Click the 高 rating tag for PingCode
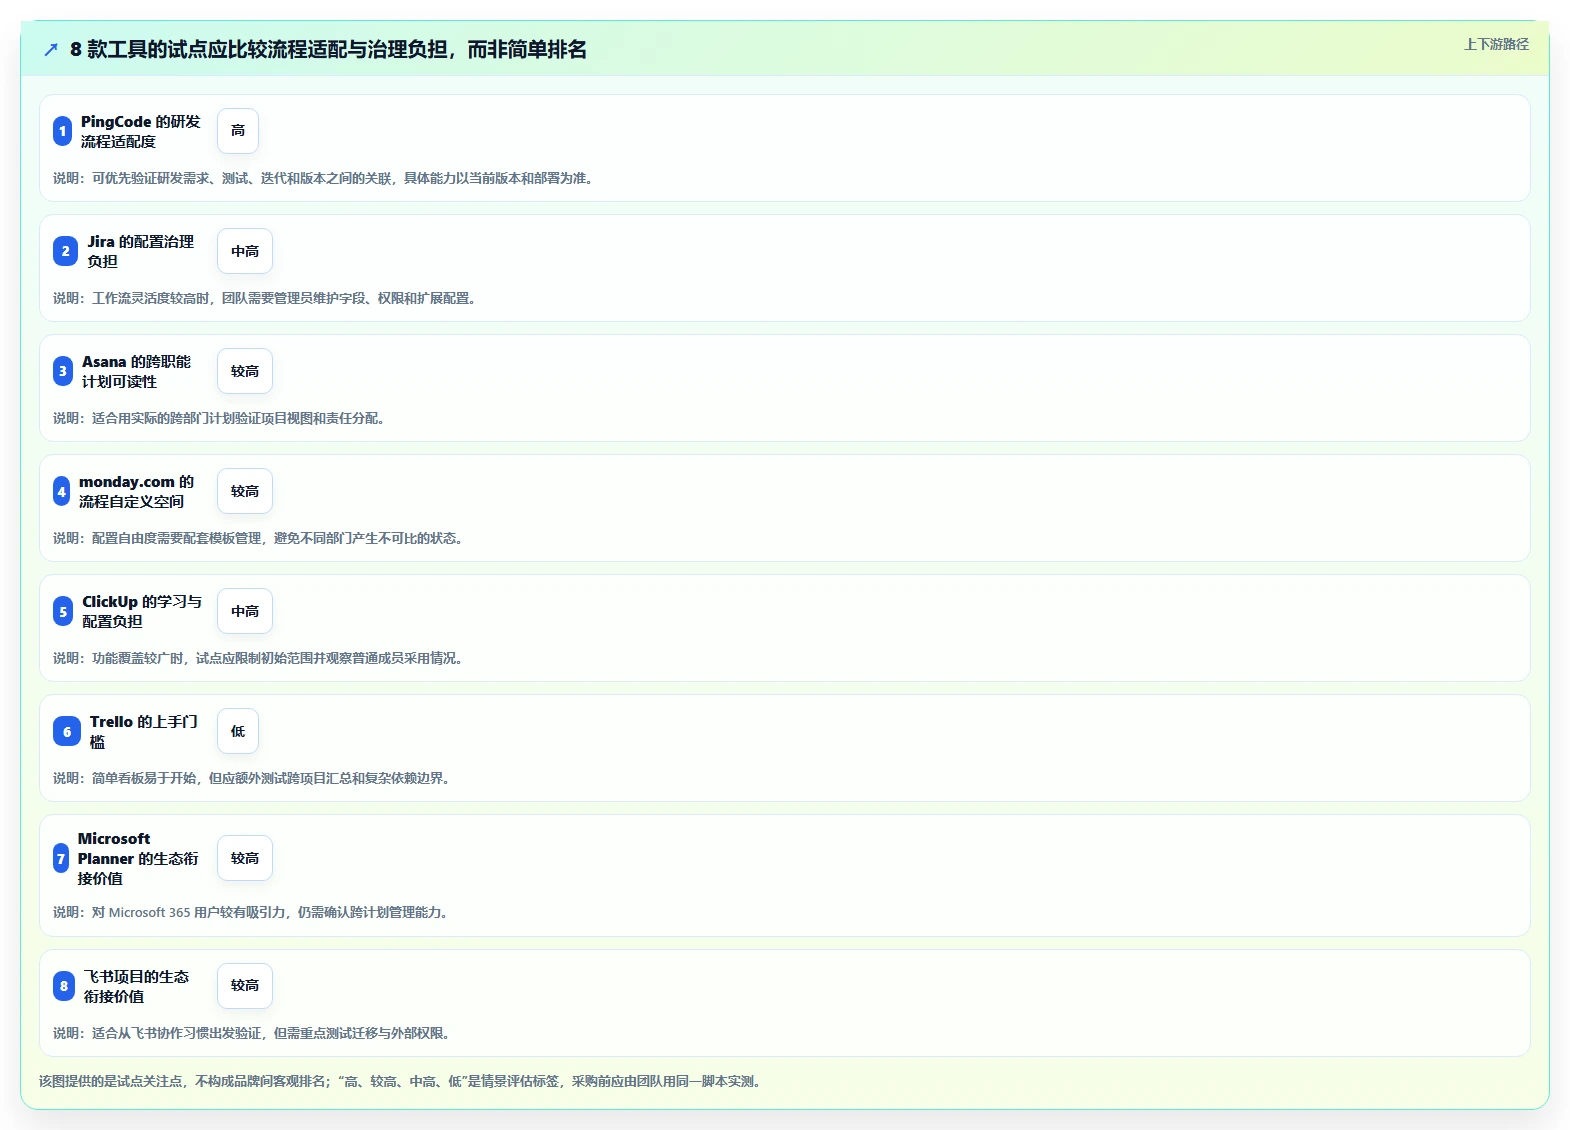 click(238, 131)
